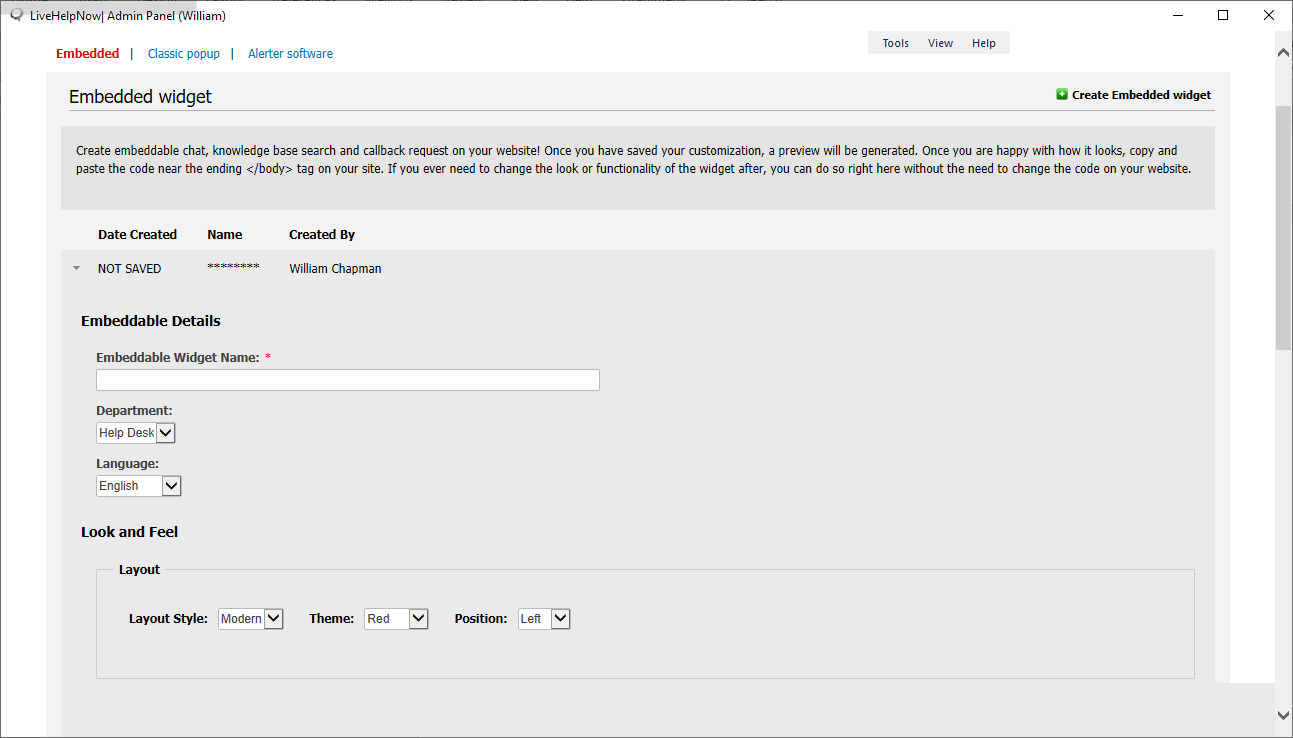
Task: Click the Create Embedded widget link
Action: pyautogui.click(x=1141, y=95)
